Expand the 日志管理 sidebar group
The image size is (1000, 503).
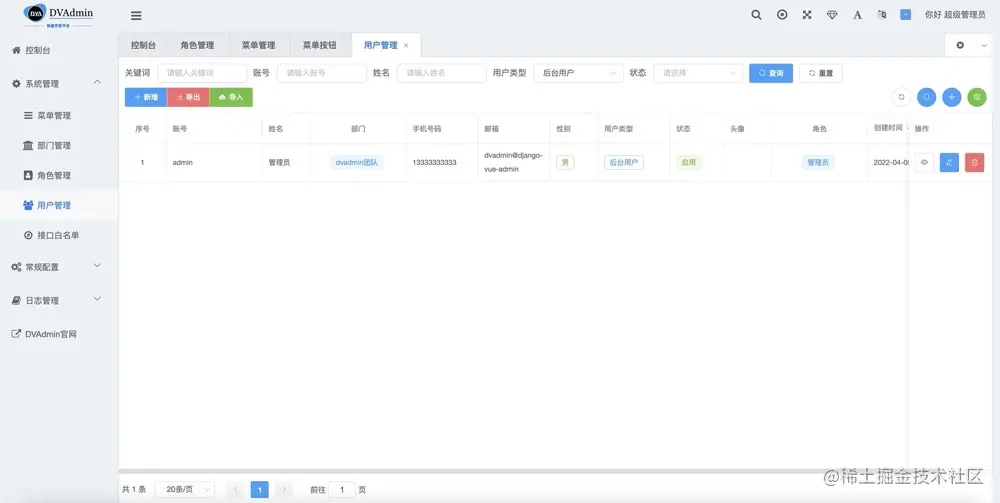(x=59, y=300)
